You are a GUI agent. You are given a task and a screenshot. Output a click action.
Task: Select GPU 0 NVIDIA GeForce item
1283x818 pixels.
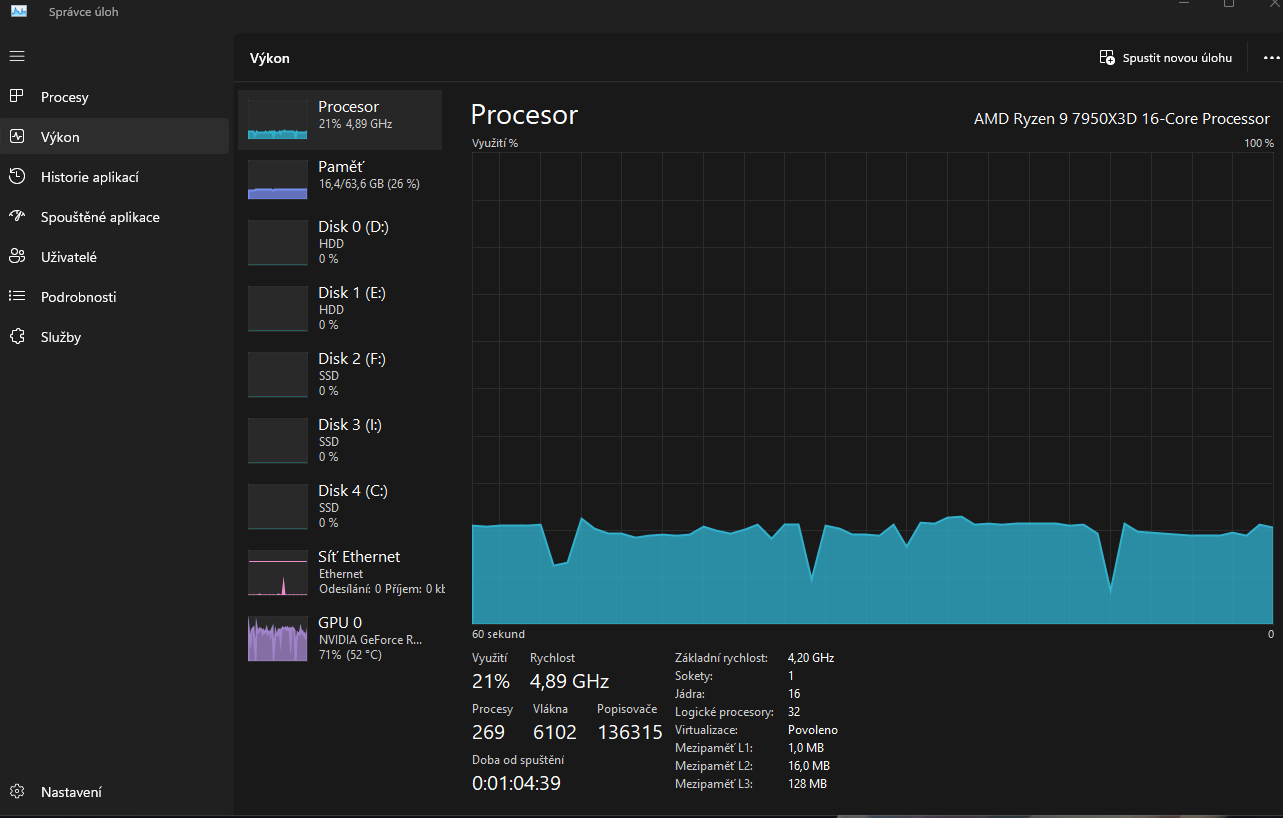click(340, 638)
